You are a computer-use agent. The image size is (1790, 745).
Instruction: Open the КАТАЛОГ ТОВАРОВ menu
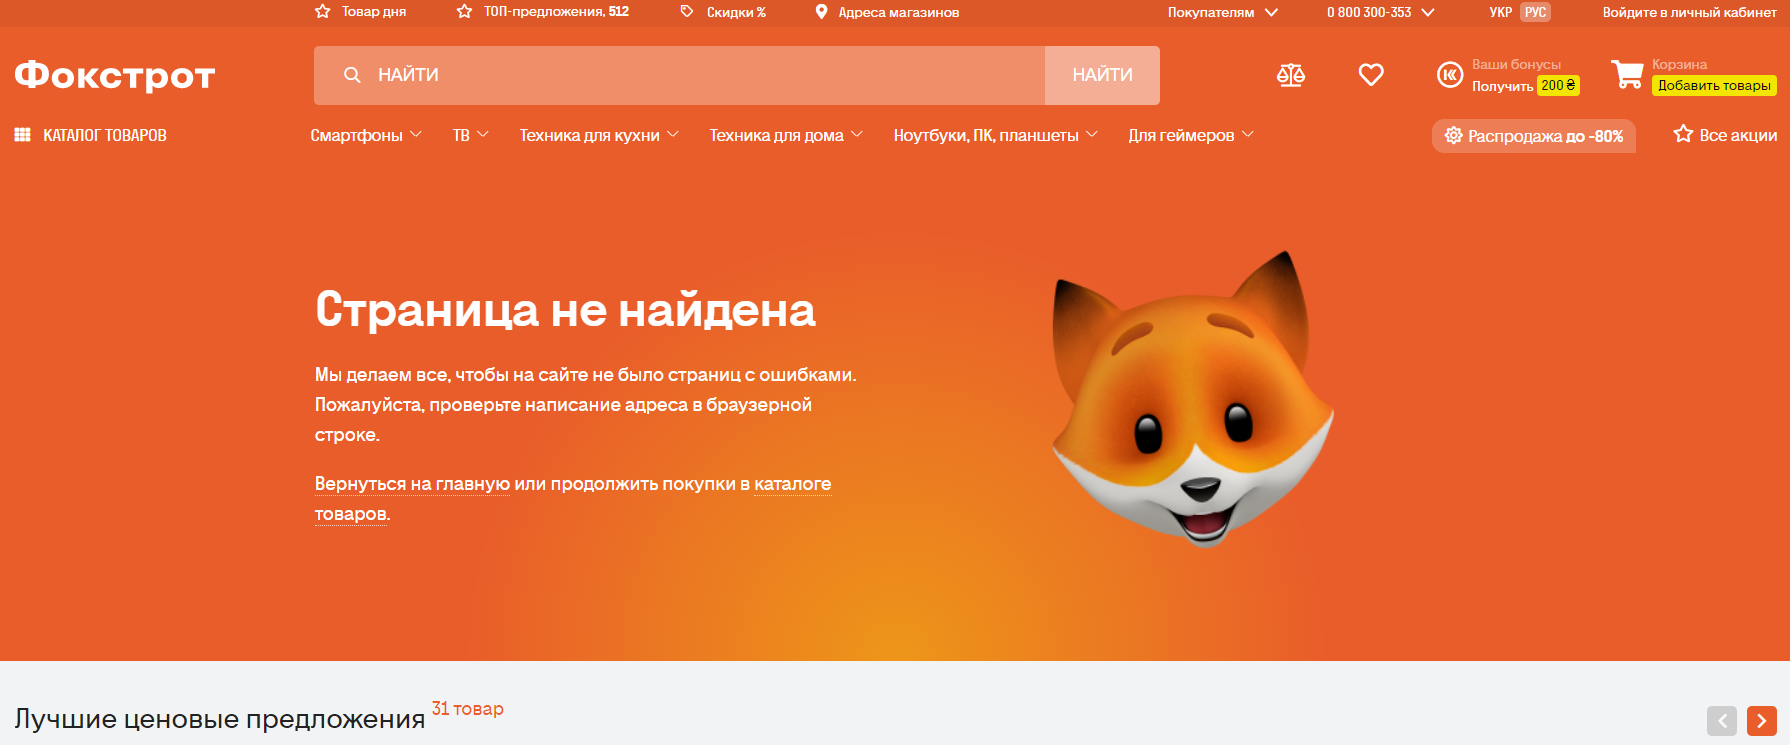click(x=91, y=135)
